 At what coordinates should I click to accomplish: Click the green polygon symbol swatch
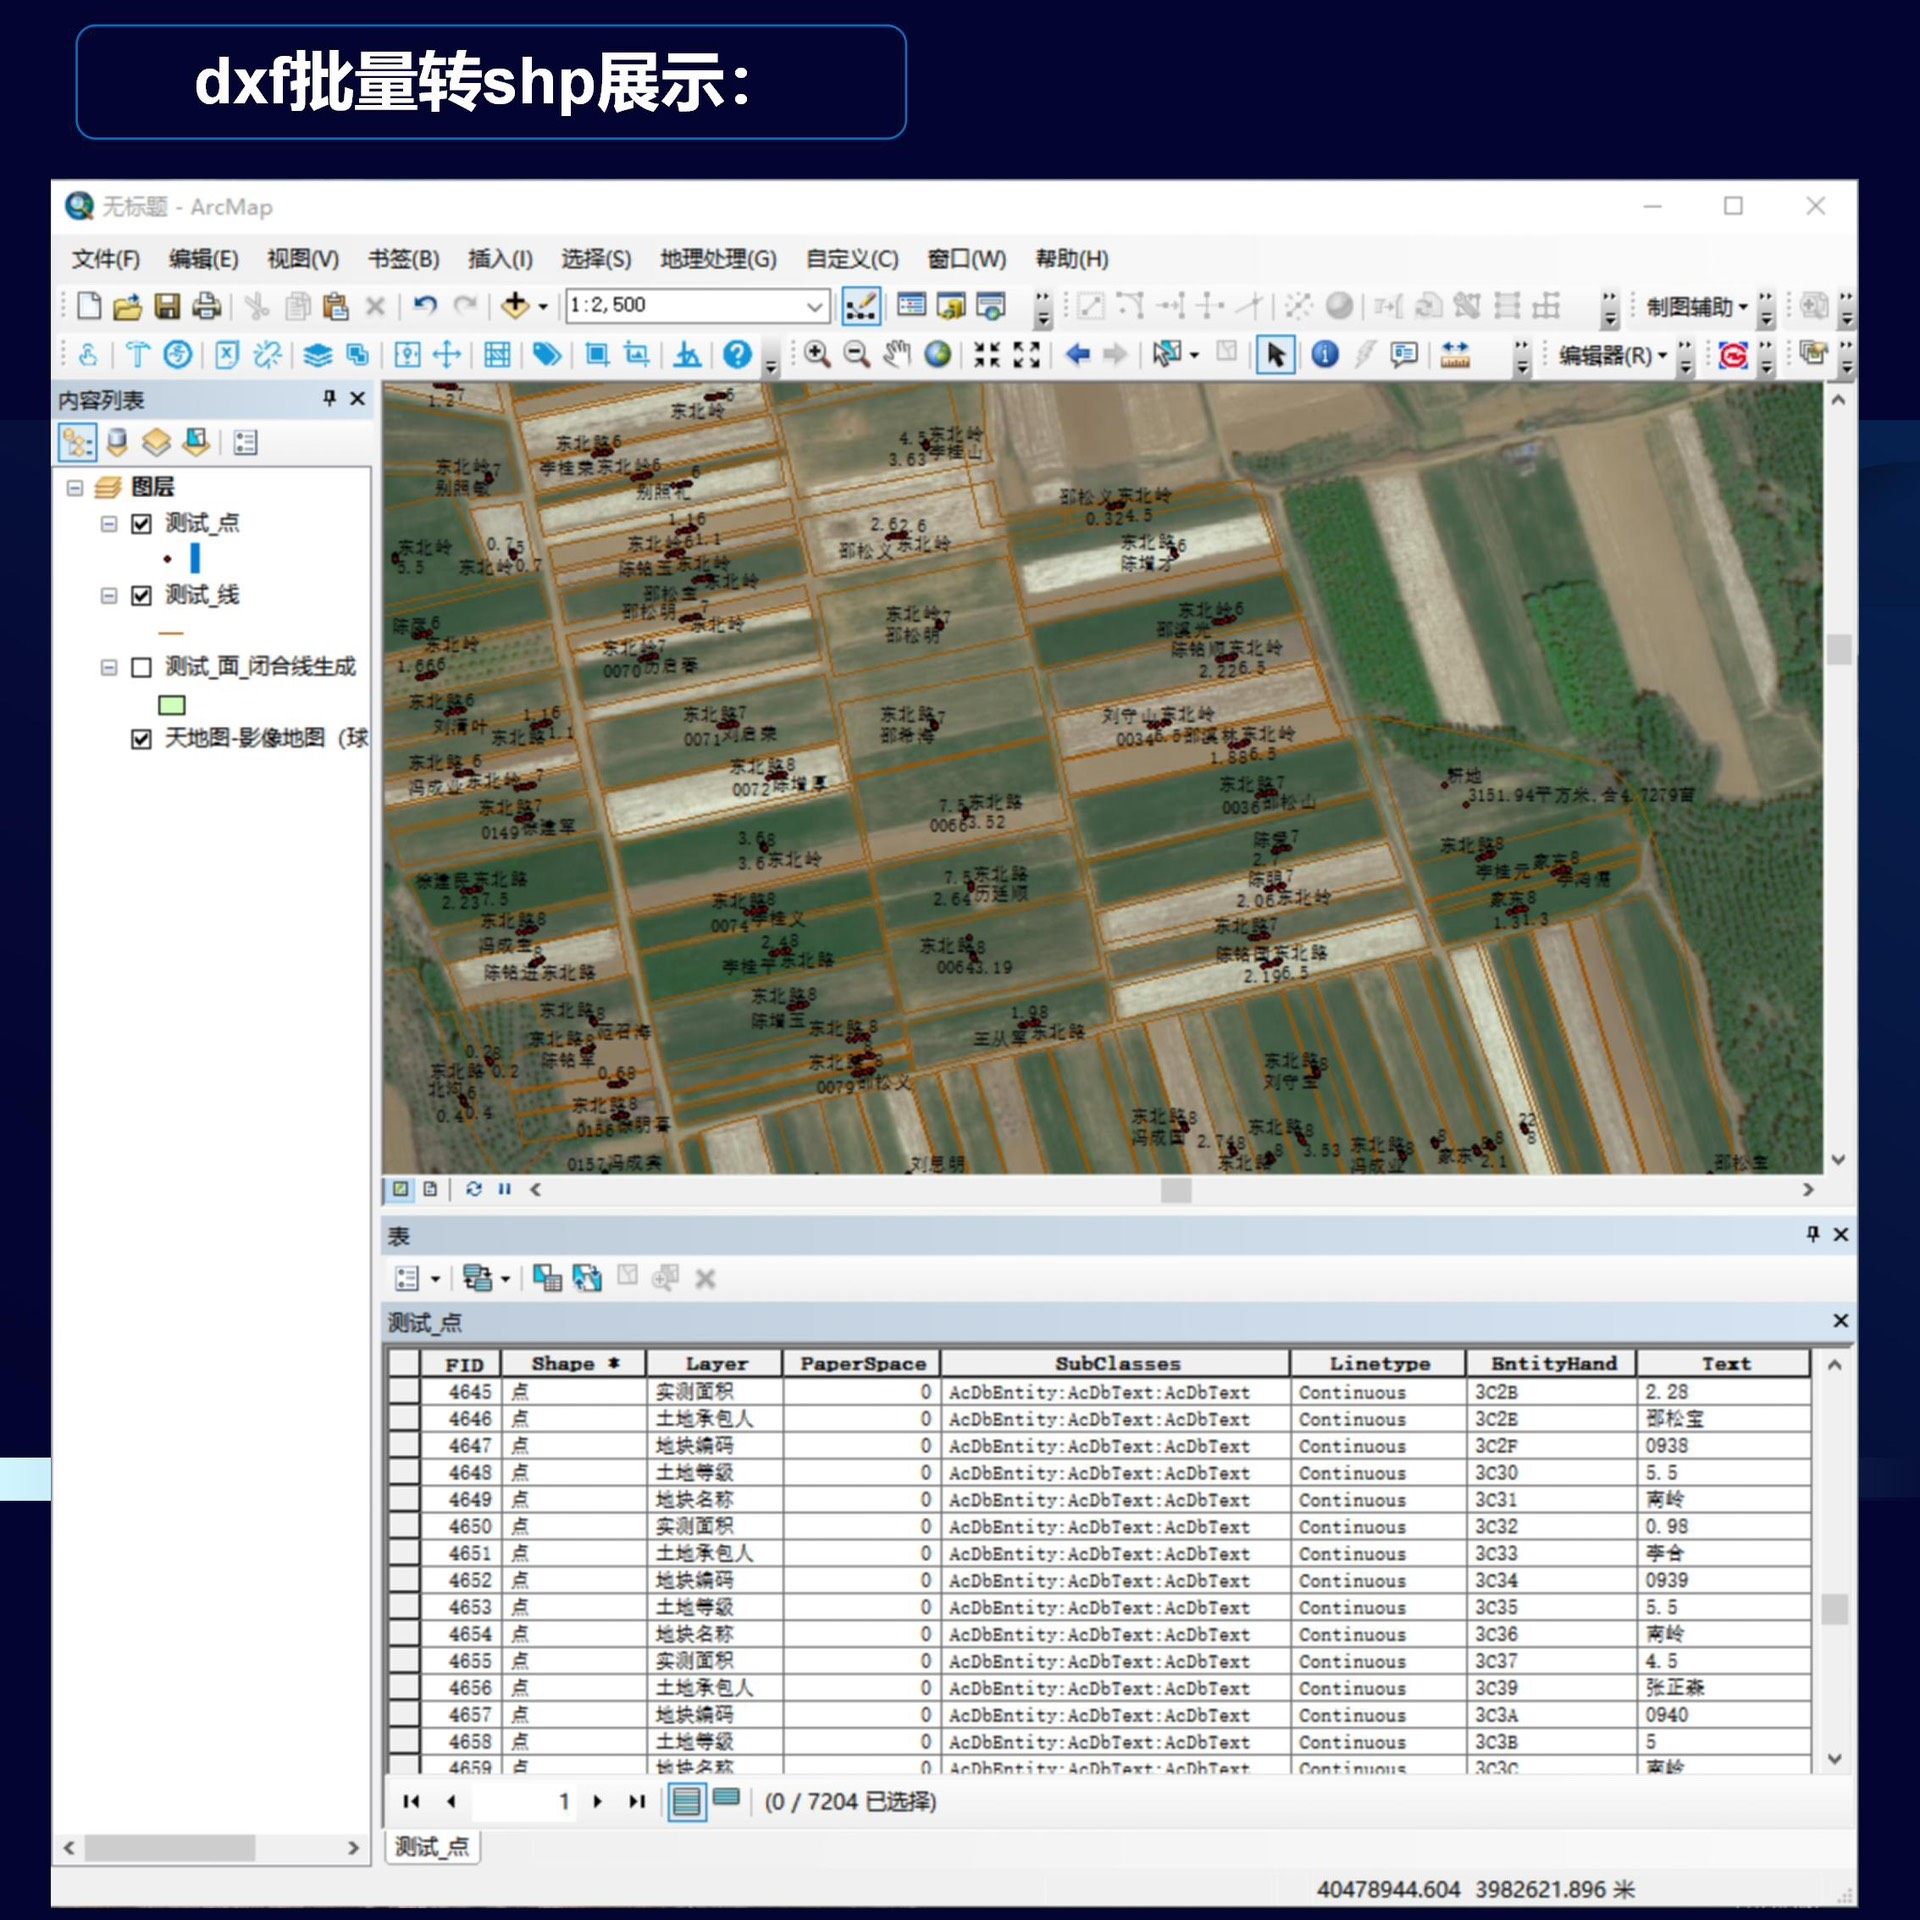(x=172, y=705)
